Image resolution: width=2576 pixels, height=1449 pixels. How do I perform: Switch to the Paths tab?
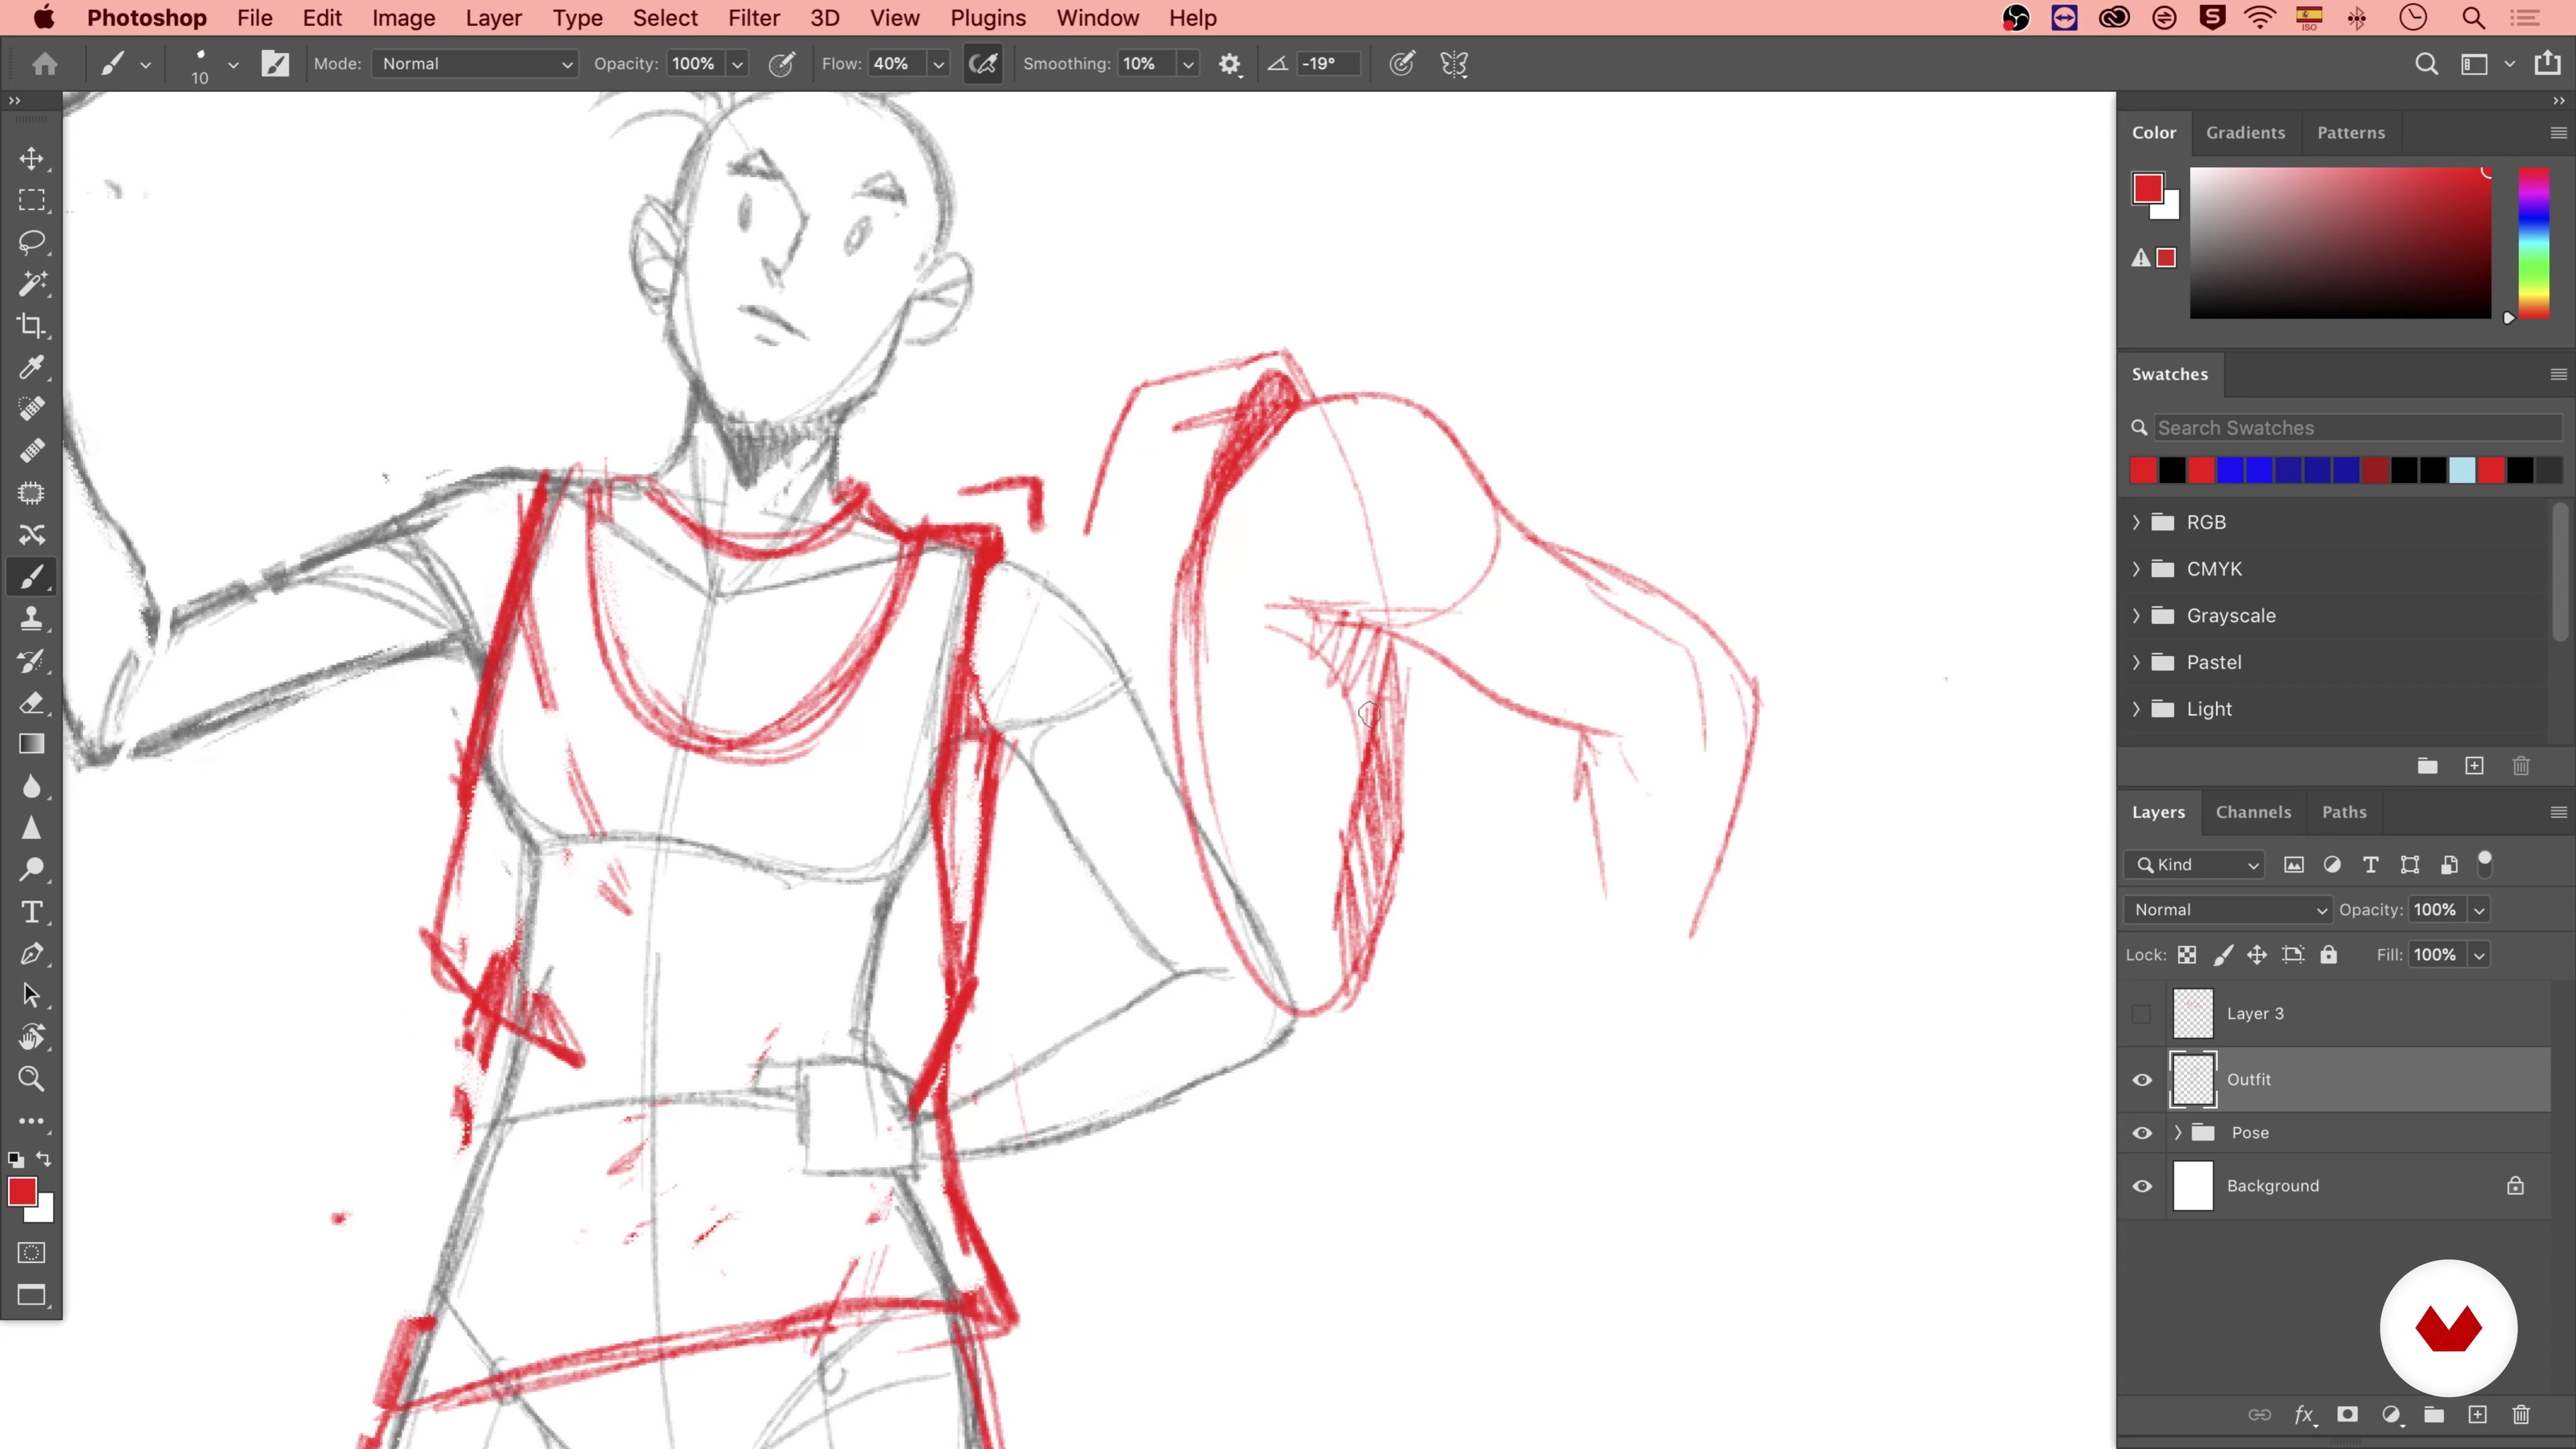pos(2344,812)
